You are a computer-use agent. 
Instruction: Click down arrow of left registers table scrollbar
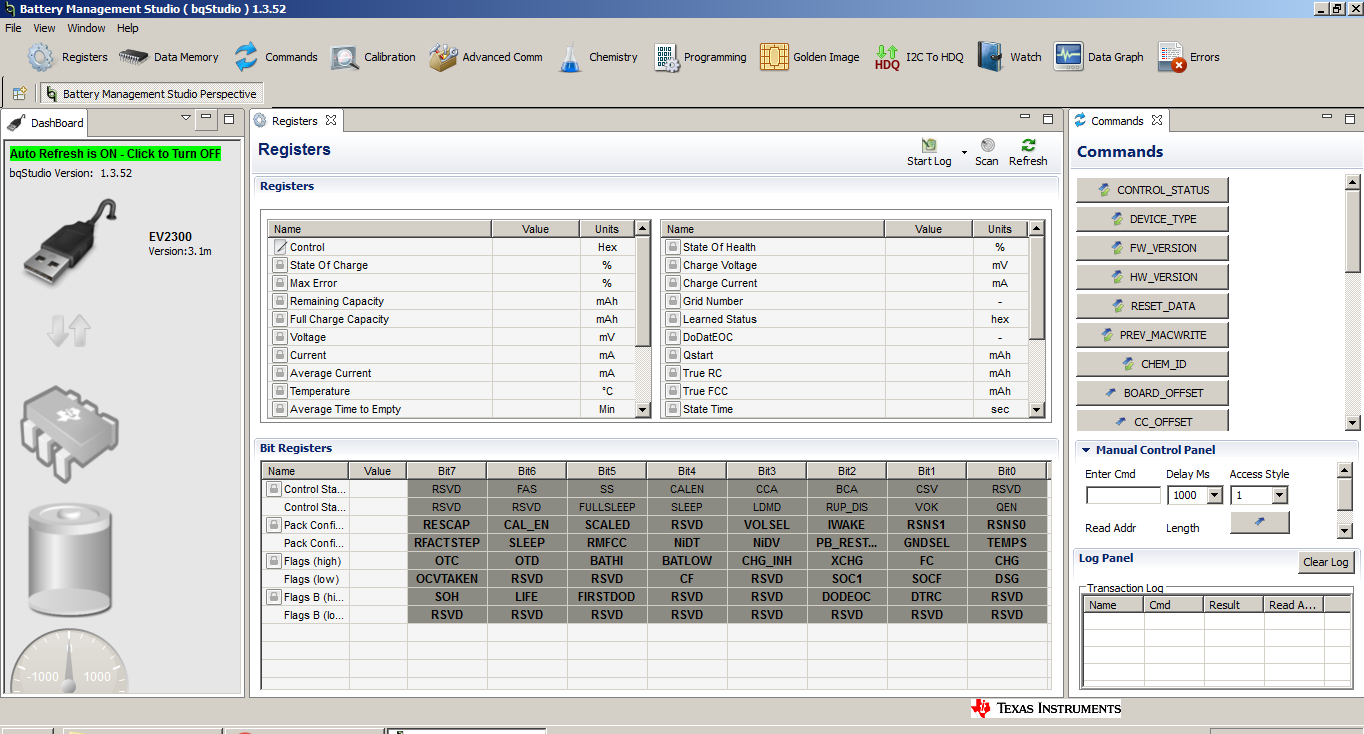tap(643, 409)
